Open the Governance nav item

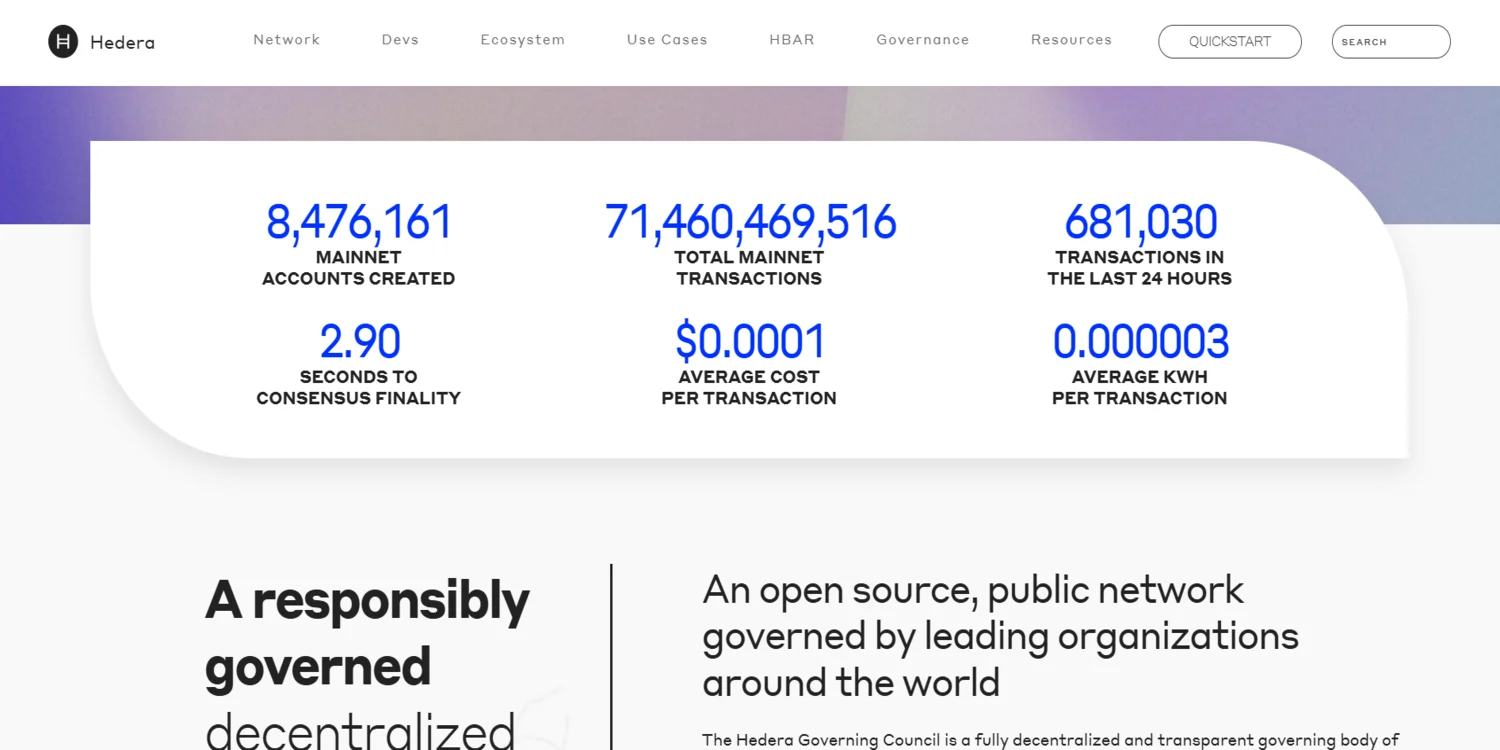922,40
